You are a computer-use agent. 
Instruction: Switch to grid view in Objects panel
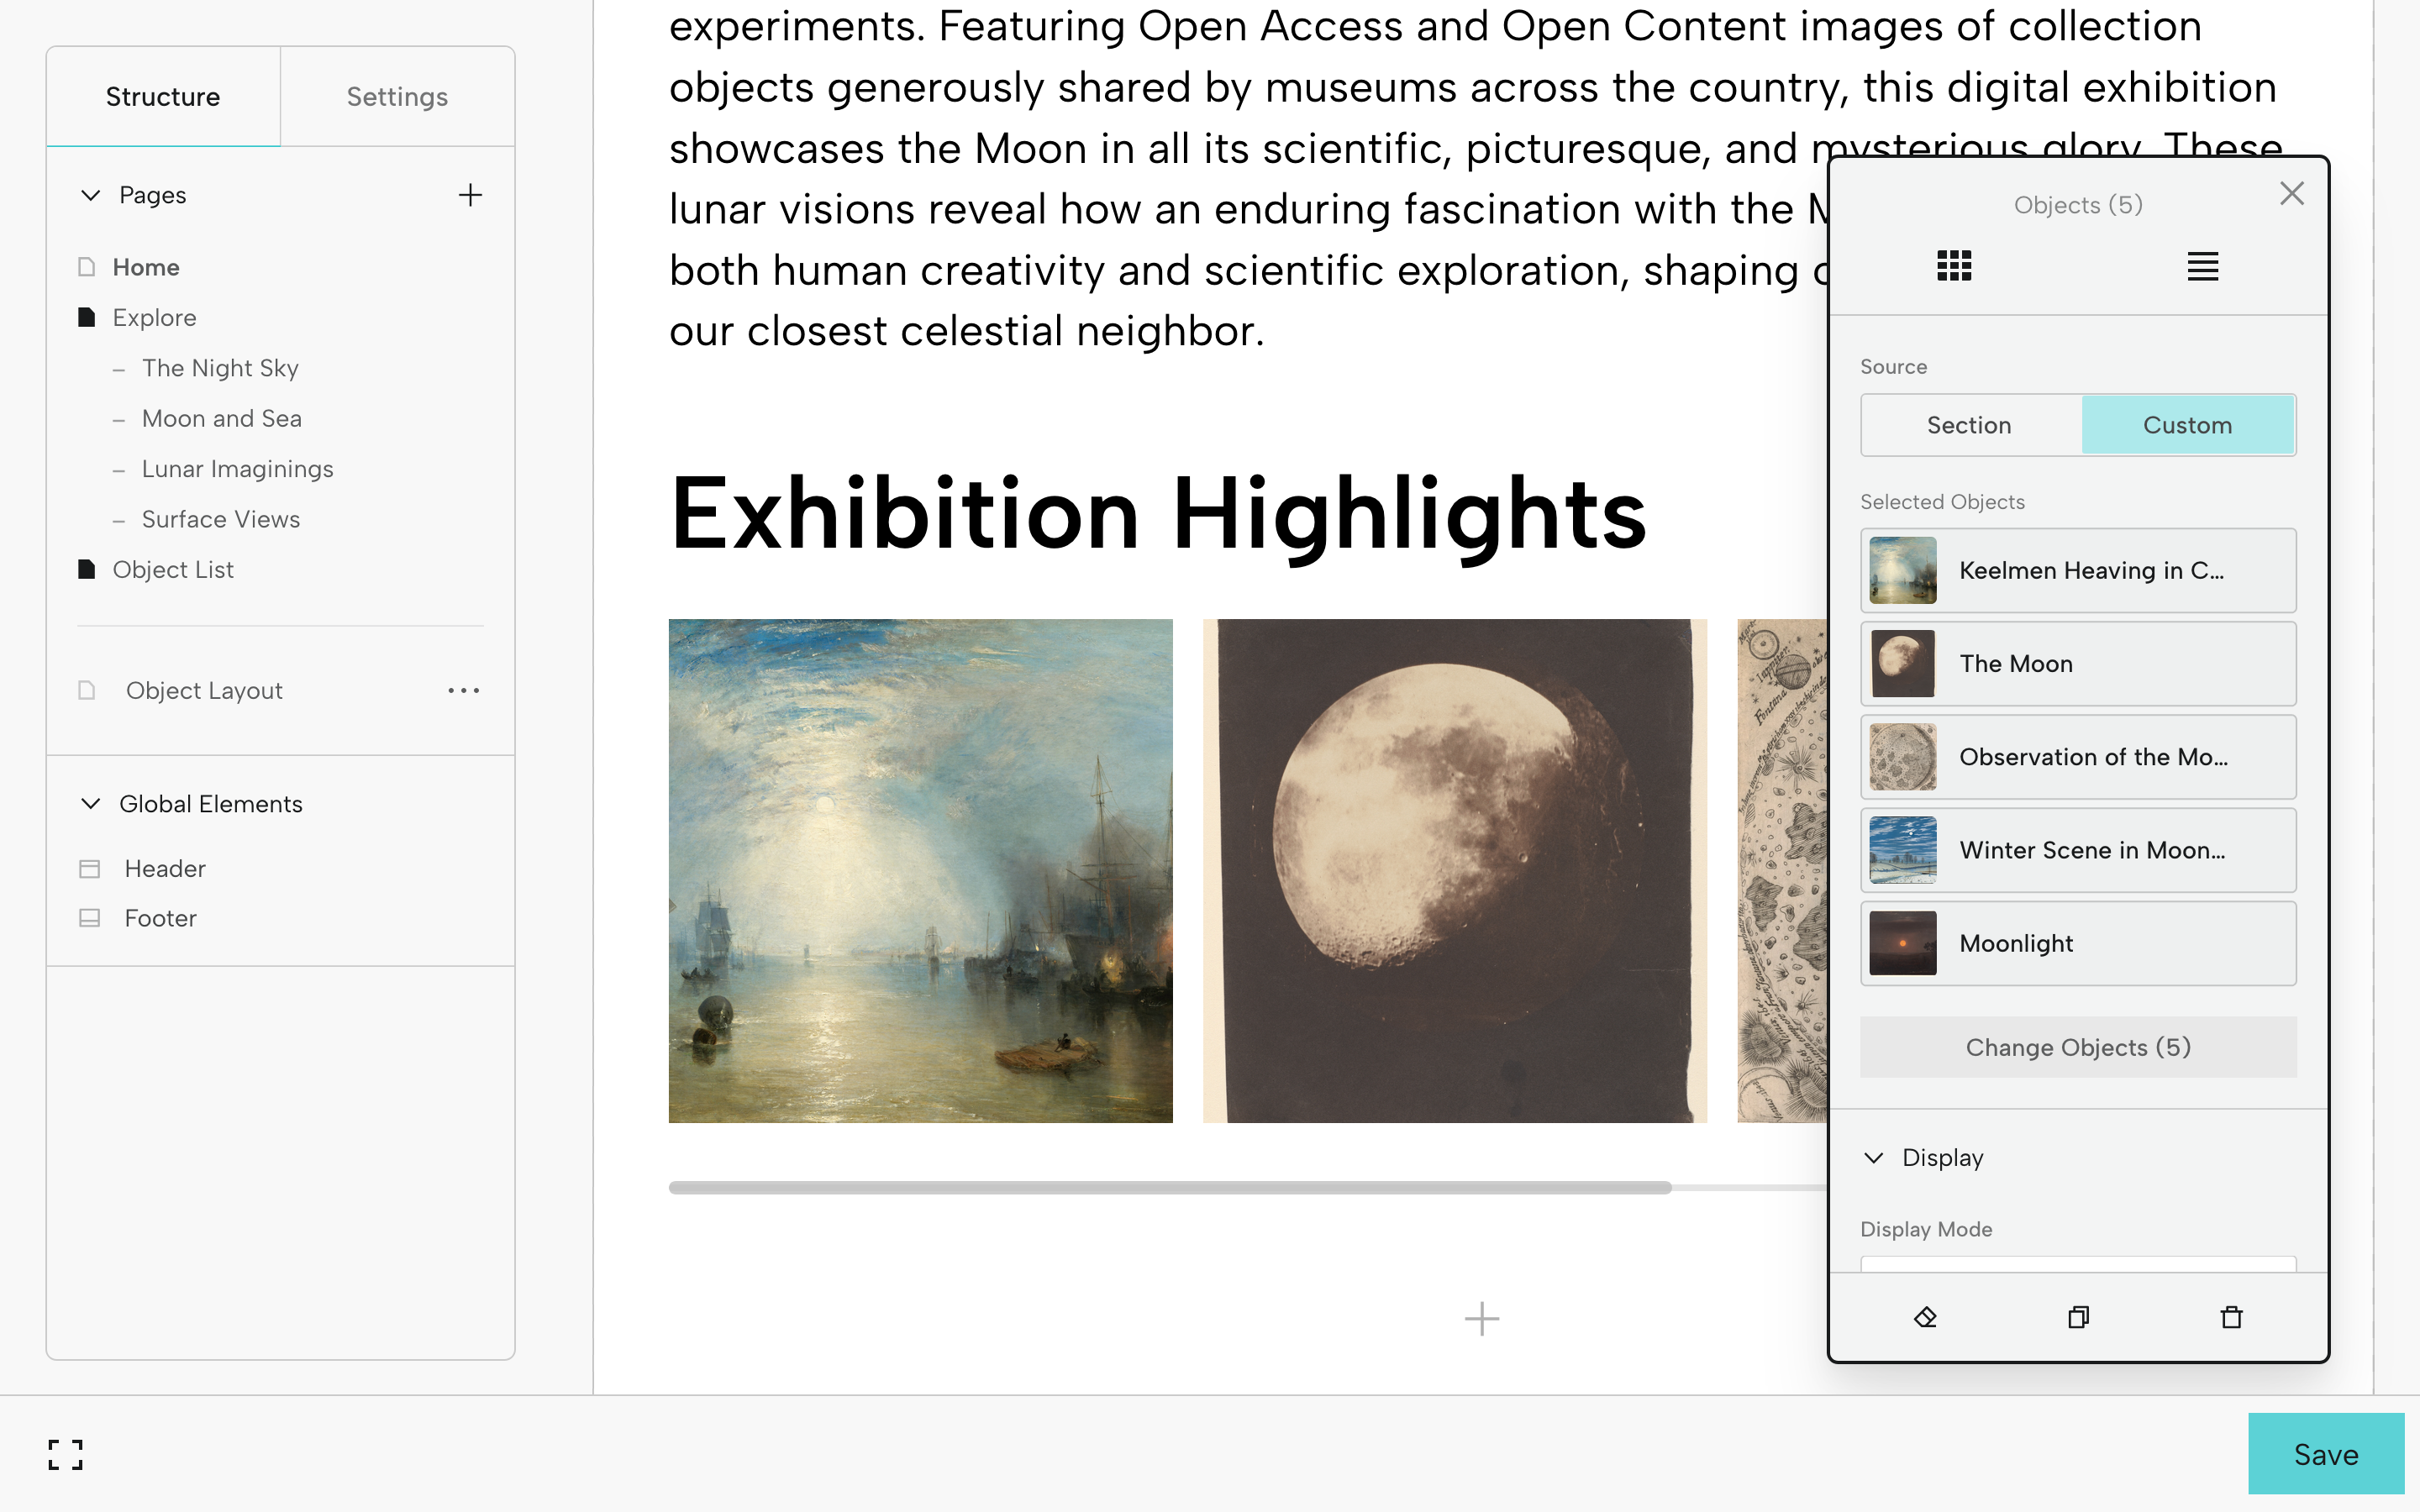1953,266
